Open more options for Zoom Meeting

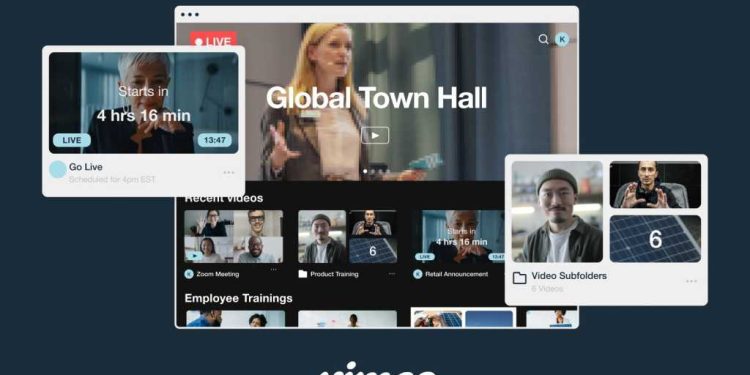[273, 270]
